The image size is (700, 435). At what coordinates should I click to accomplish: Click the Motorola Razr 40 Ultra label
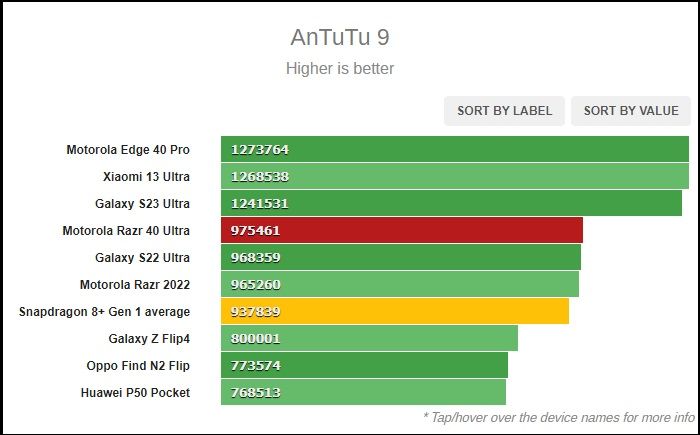coord(126,230)
